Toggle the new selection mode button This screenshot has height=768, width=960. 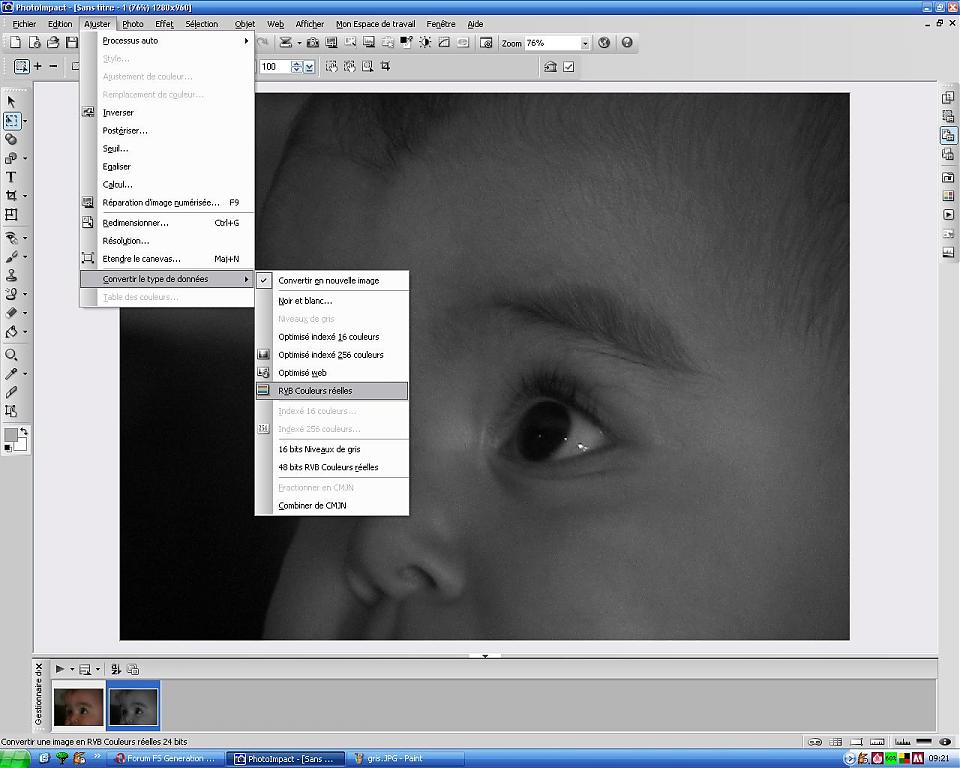click(21, 66)
